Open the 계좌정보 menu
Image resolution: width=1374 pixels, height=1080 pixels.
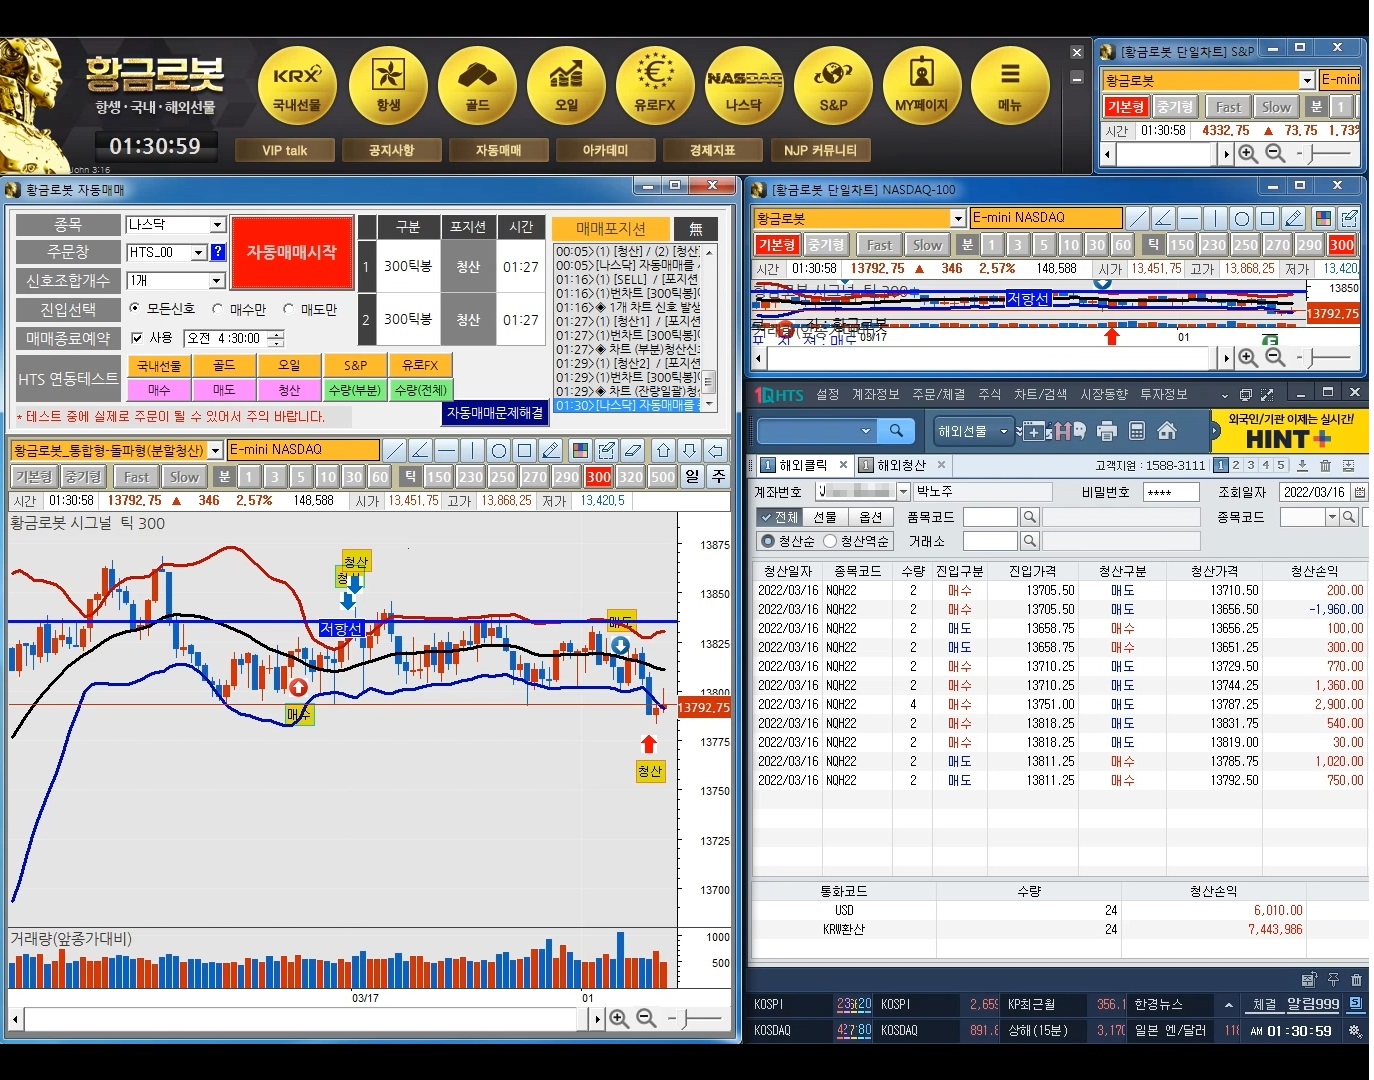tap(875, 394)
